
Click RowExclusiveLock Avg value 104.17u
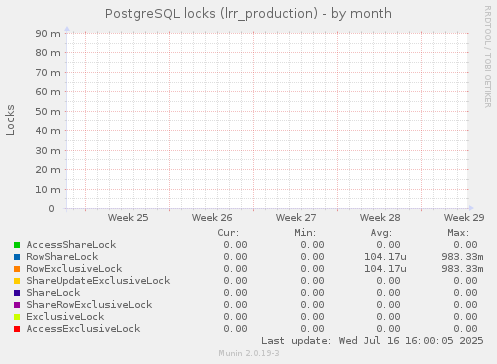tap(385, 269)
